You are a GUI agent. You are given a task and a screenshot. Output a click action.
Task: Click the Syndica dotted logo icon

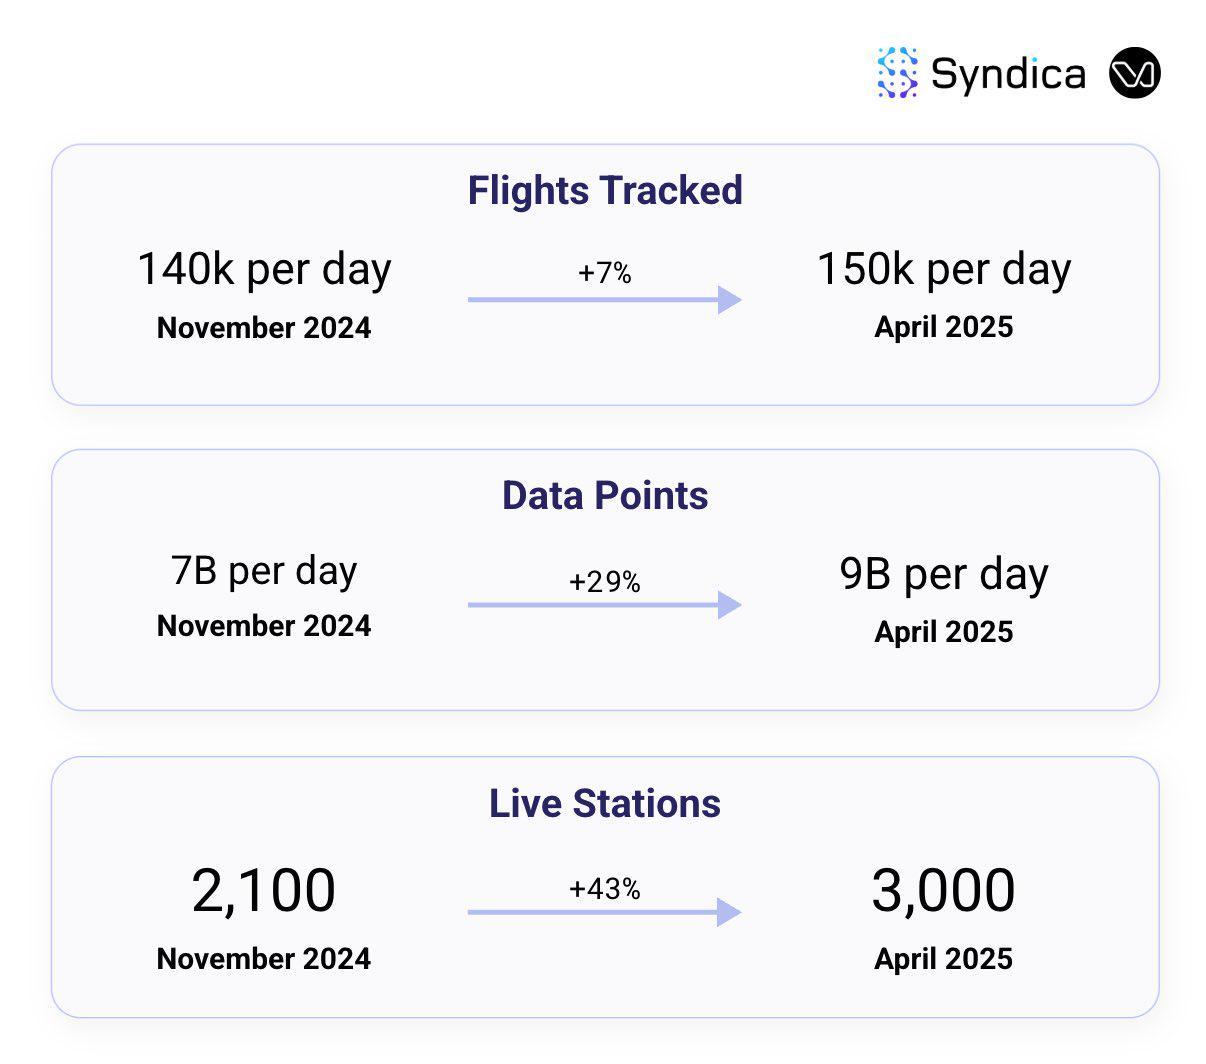tap(897, 73)
